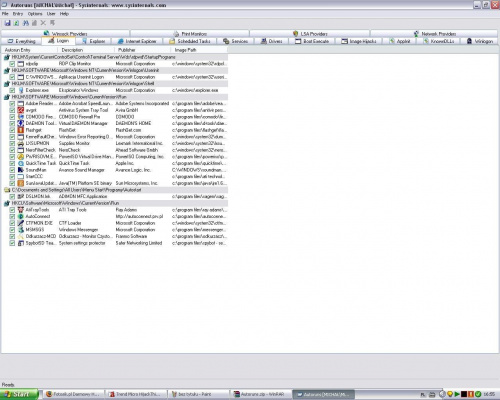The width and height of the screenshot is (500, 400).
Task: Click the SpybotSD TeaTimer entry icon
Action: tap(21, 243)
